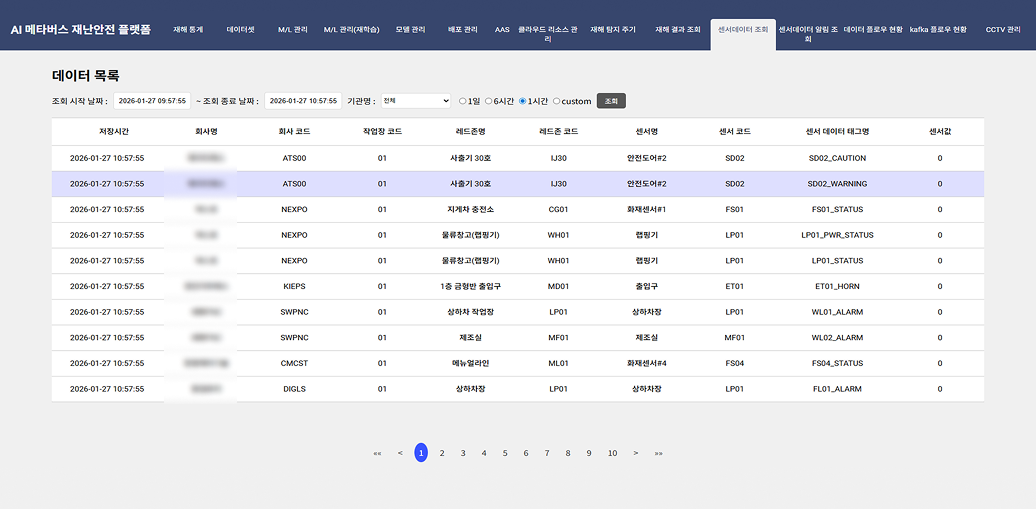Viewport: 1036px width, 509px height.
Task: Go to pagination page 4
Action: [x=484, y=453]
